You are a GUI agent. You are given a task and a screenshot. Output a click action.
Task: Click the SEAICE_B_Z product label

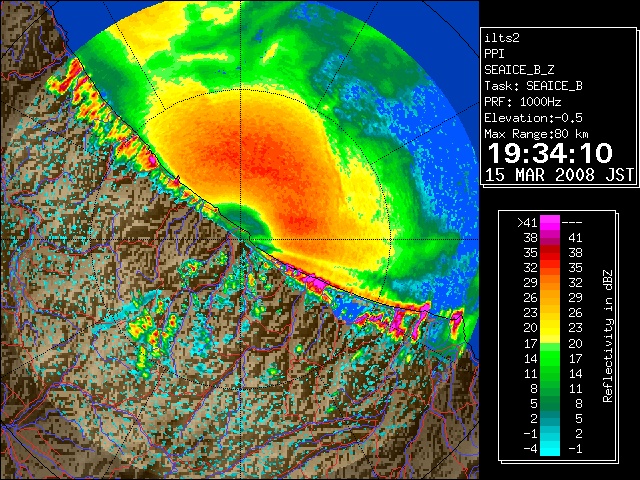pyautogui.click(x=519, y=70)
